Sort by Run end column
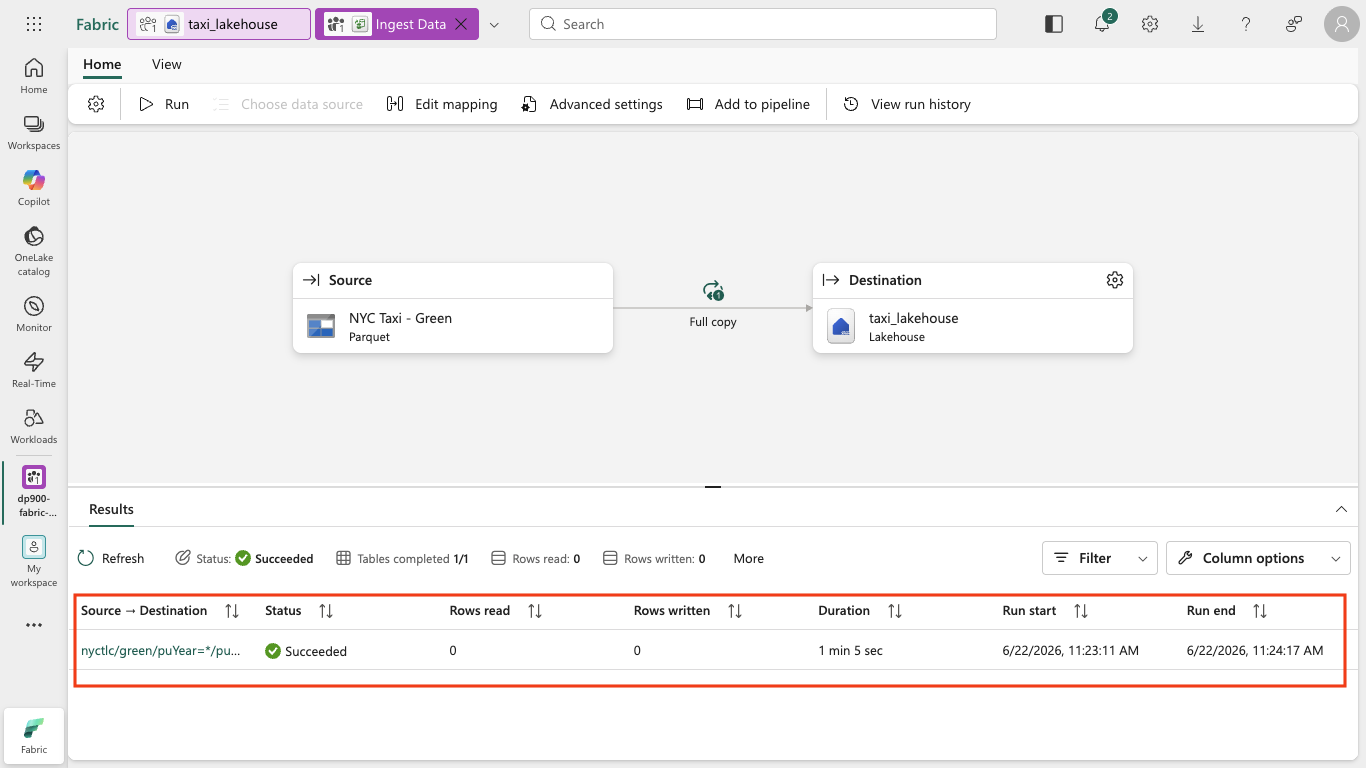The image size is (1366, 768). point(1260,611)
